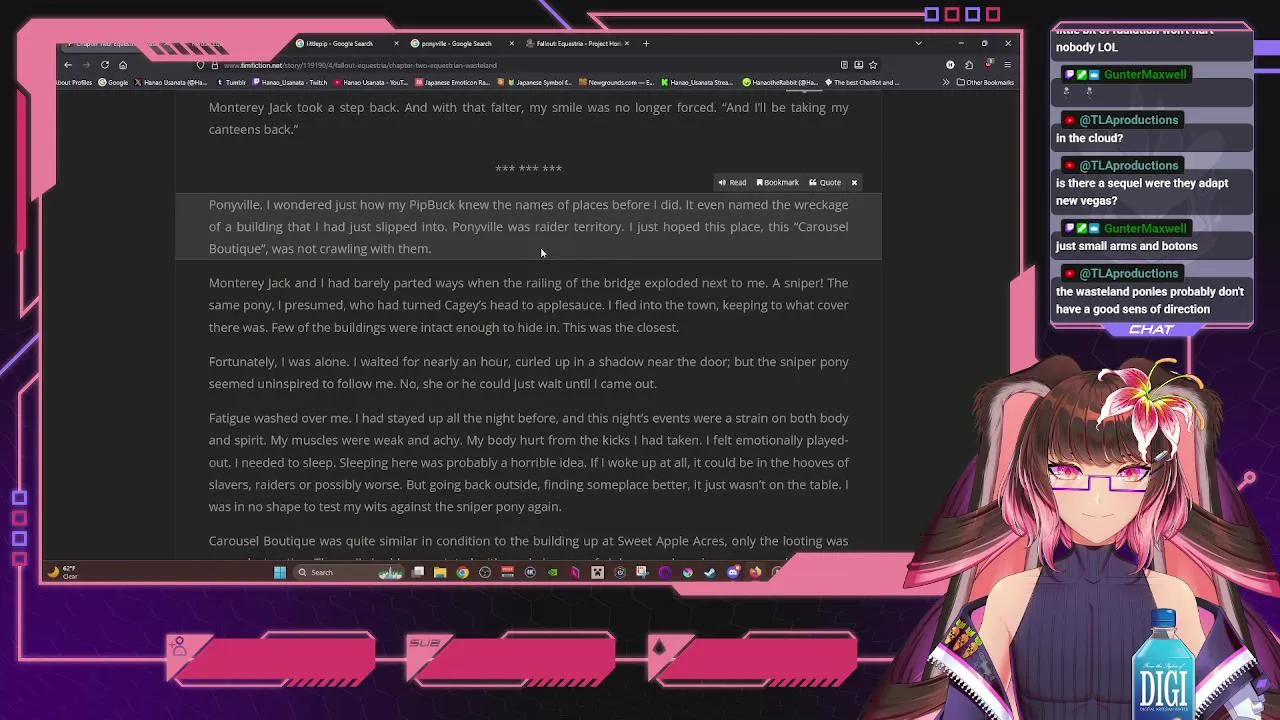
Task: Open the Windows Start menu
Action: [x=280, y=572]
